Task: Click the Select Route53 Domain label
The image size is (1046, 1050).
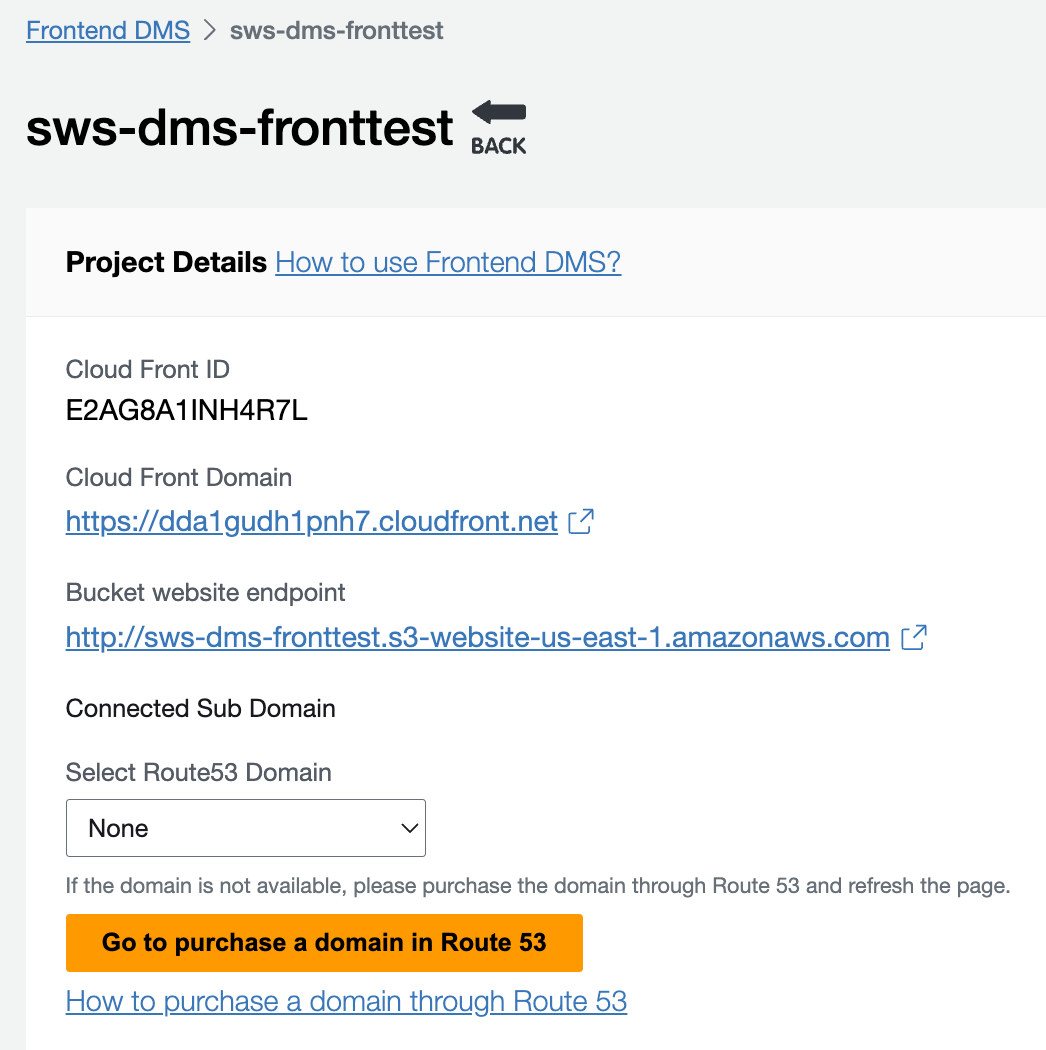Action: point(198,772)
